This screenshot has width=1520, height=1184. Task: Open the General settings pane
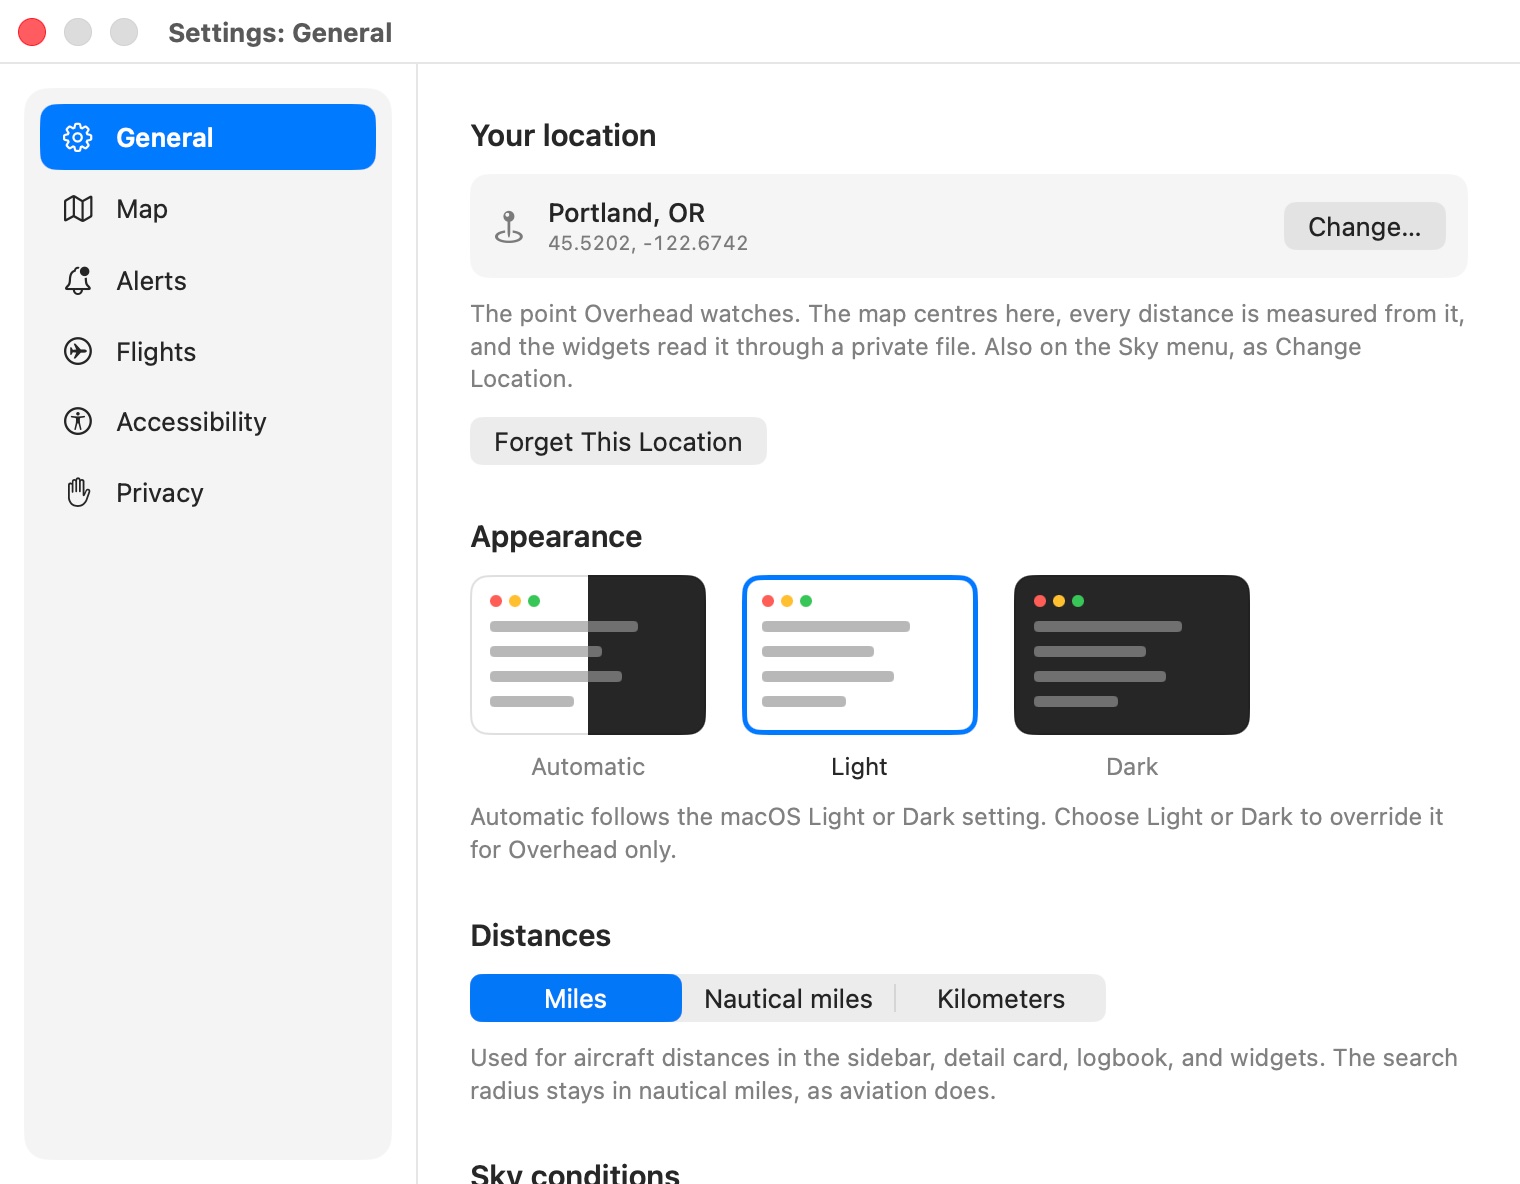point(208,137)
